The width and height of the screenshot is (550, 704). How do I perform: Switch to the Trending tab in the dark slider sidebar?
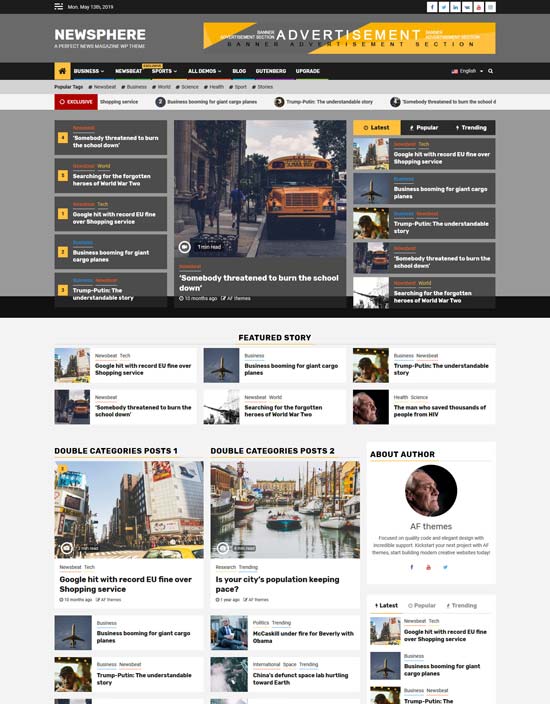click(471, 128)
